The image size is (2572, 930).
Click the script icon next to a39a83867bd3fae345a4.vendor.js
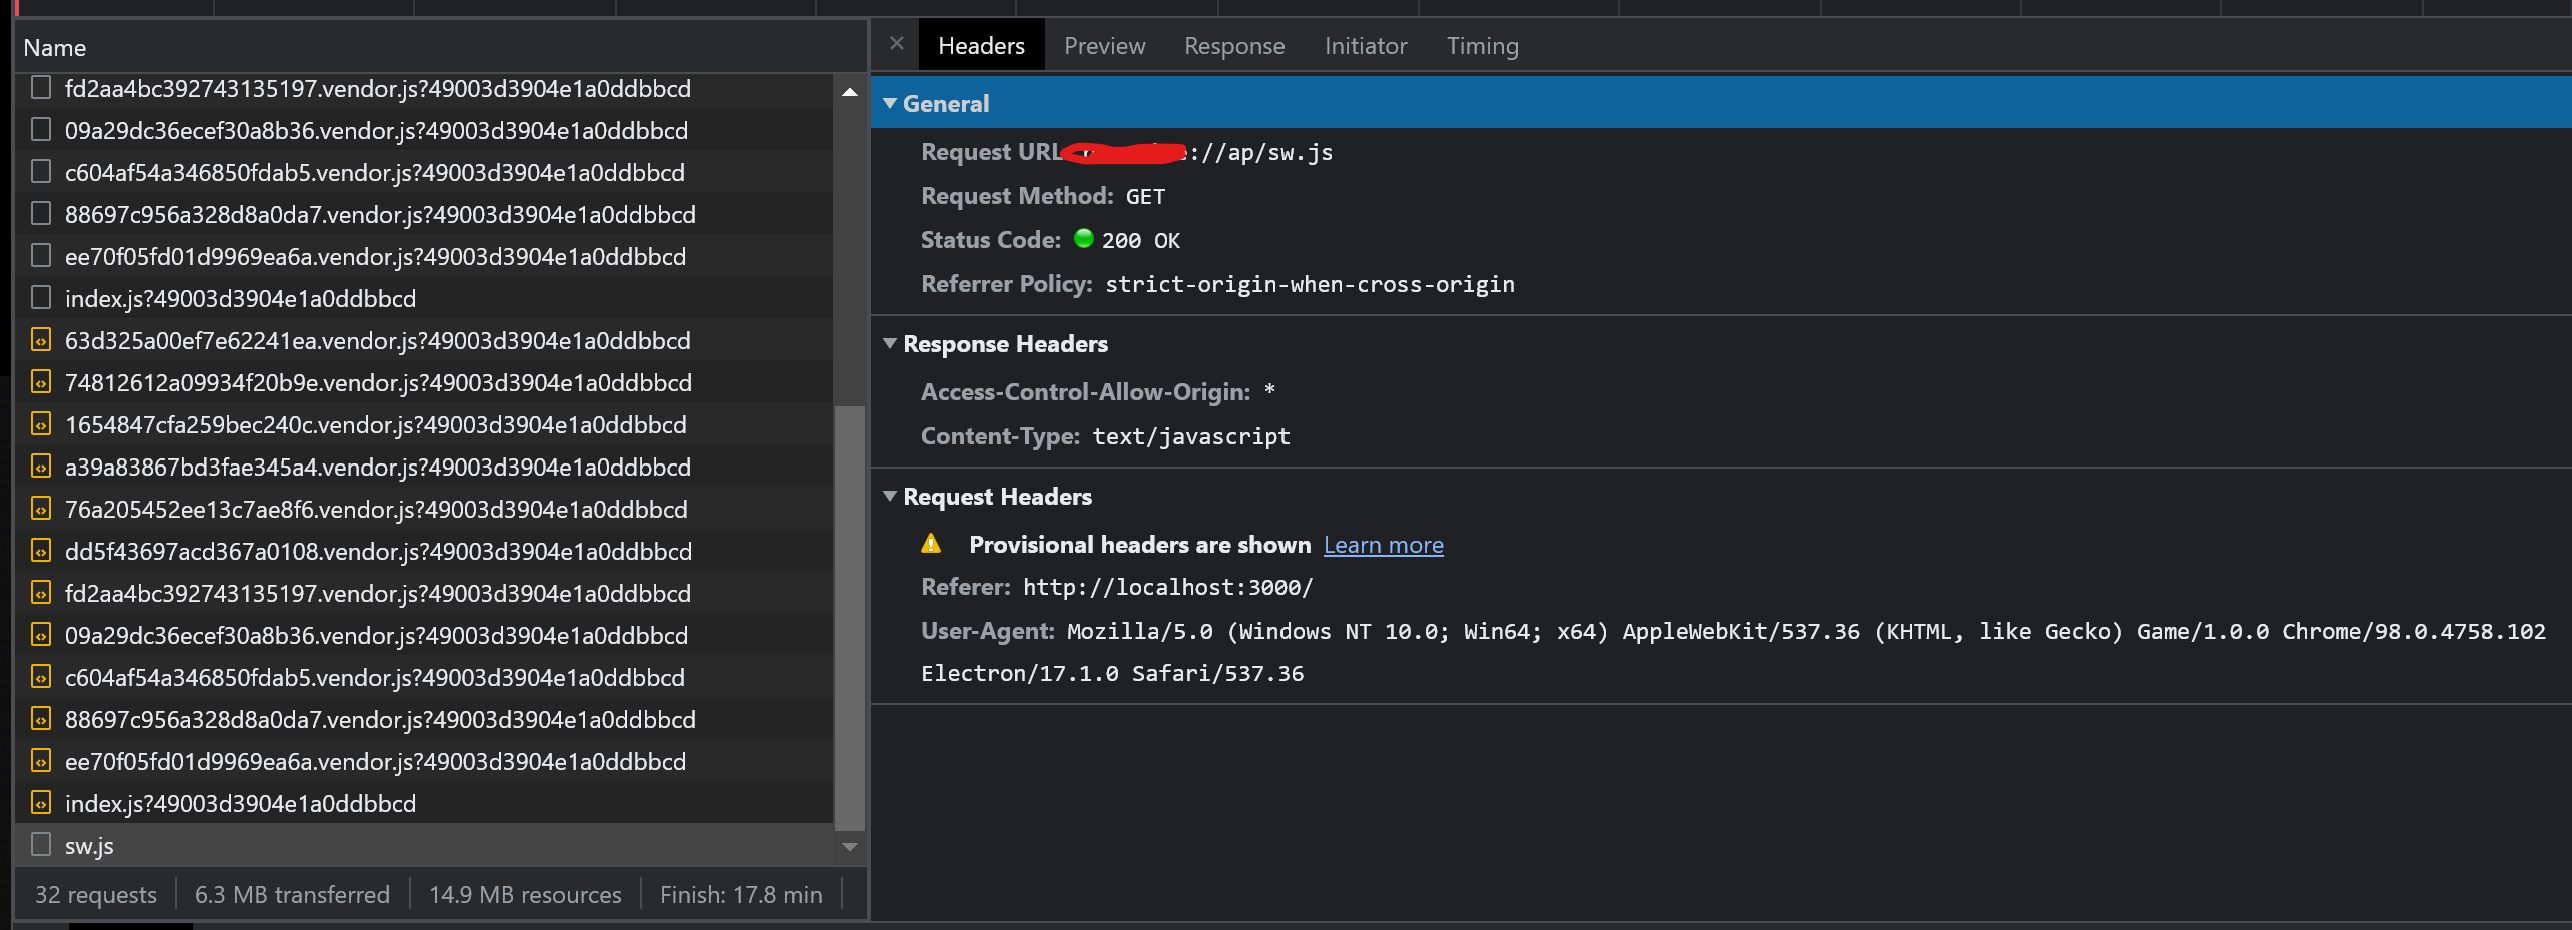click(40, 466)
